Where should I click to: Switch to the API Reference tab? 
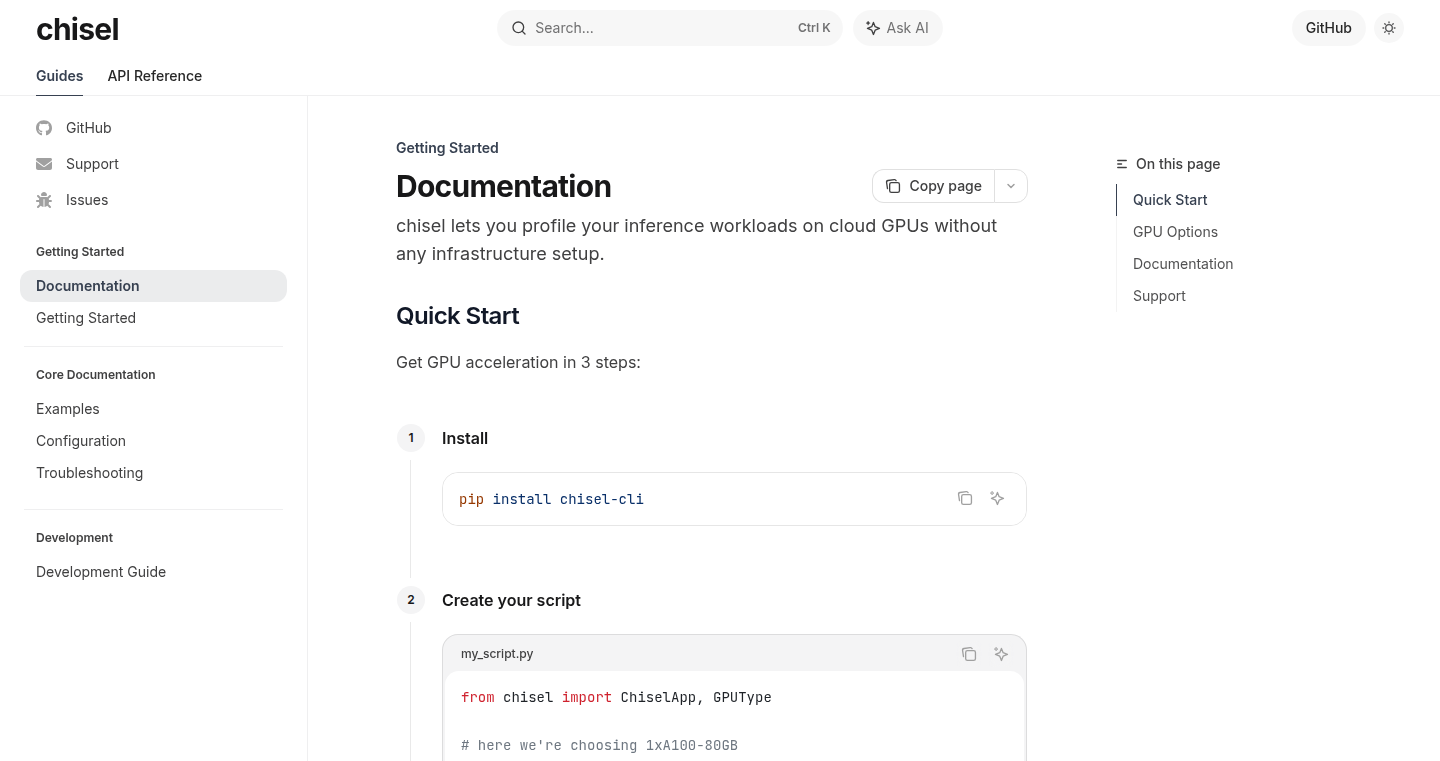[154, 76]
